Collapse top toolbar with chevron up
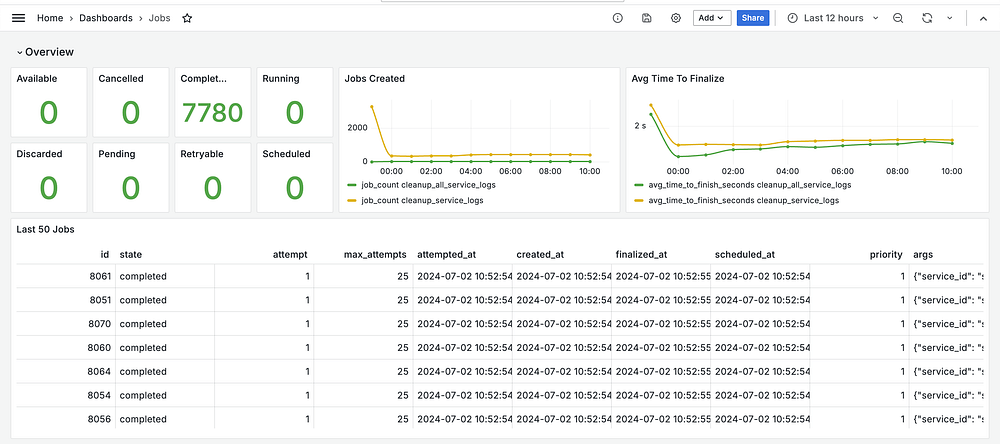 982,18
